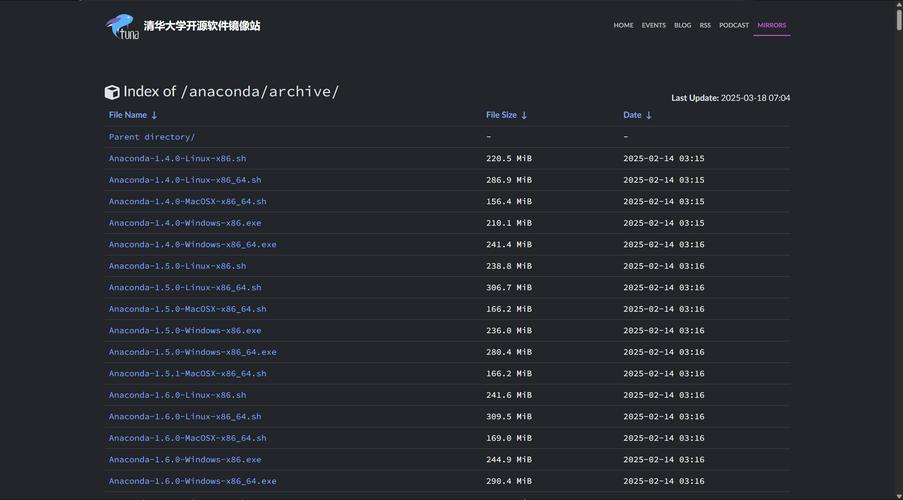Download Anaconda-1.6.0-Linux-x86_64.sh
The image size is (903, 500).
click(185, 416)
